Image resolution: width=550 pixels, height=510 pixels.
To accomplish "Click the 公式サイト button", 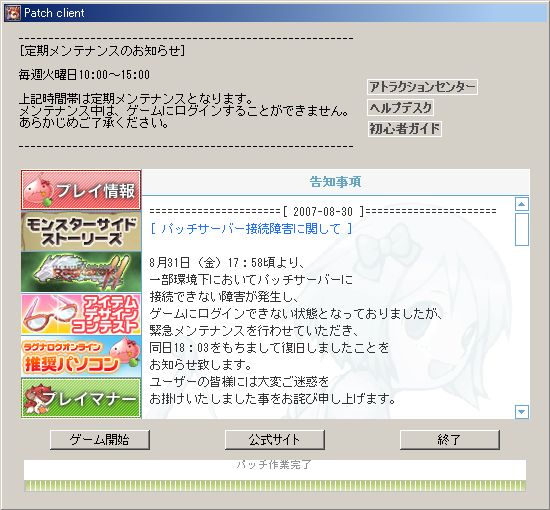I will coord(275,439).
